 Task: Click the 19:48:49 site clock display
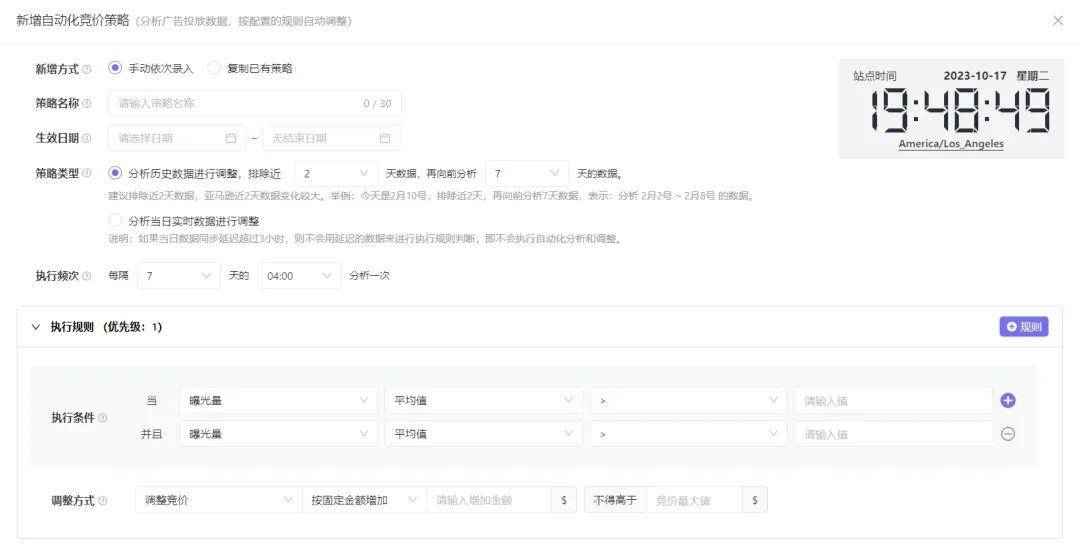(x=959, y=110)
